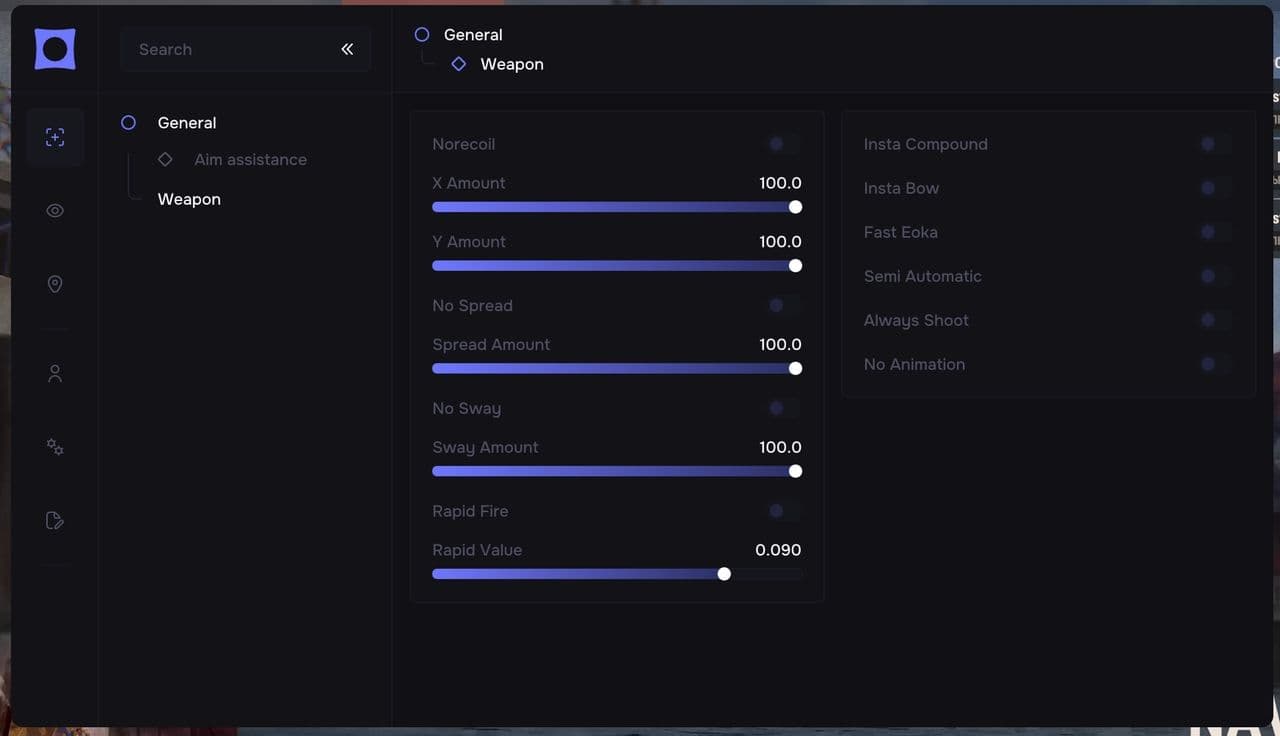Open Aim assistance tree item

[250, 159]
